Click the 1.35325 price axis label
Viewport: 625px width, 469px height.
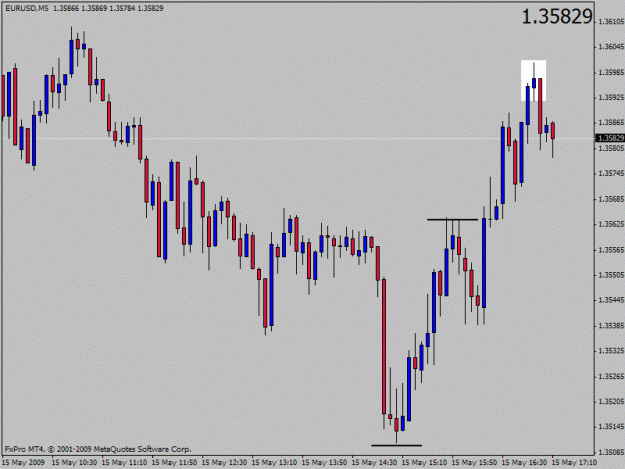coord(611,351)
